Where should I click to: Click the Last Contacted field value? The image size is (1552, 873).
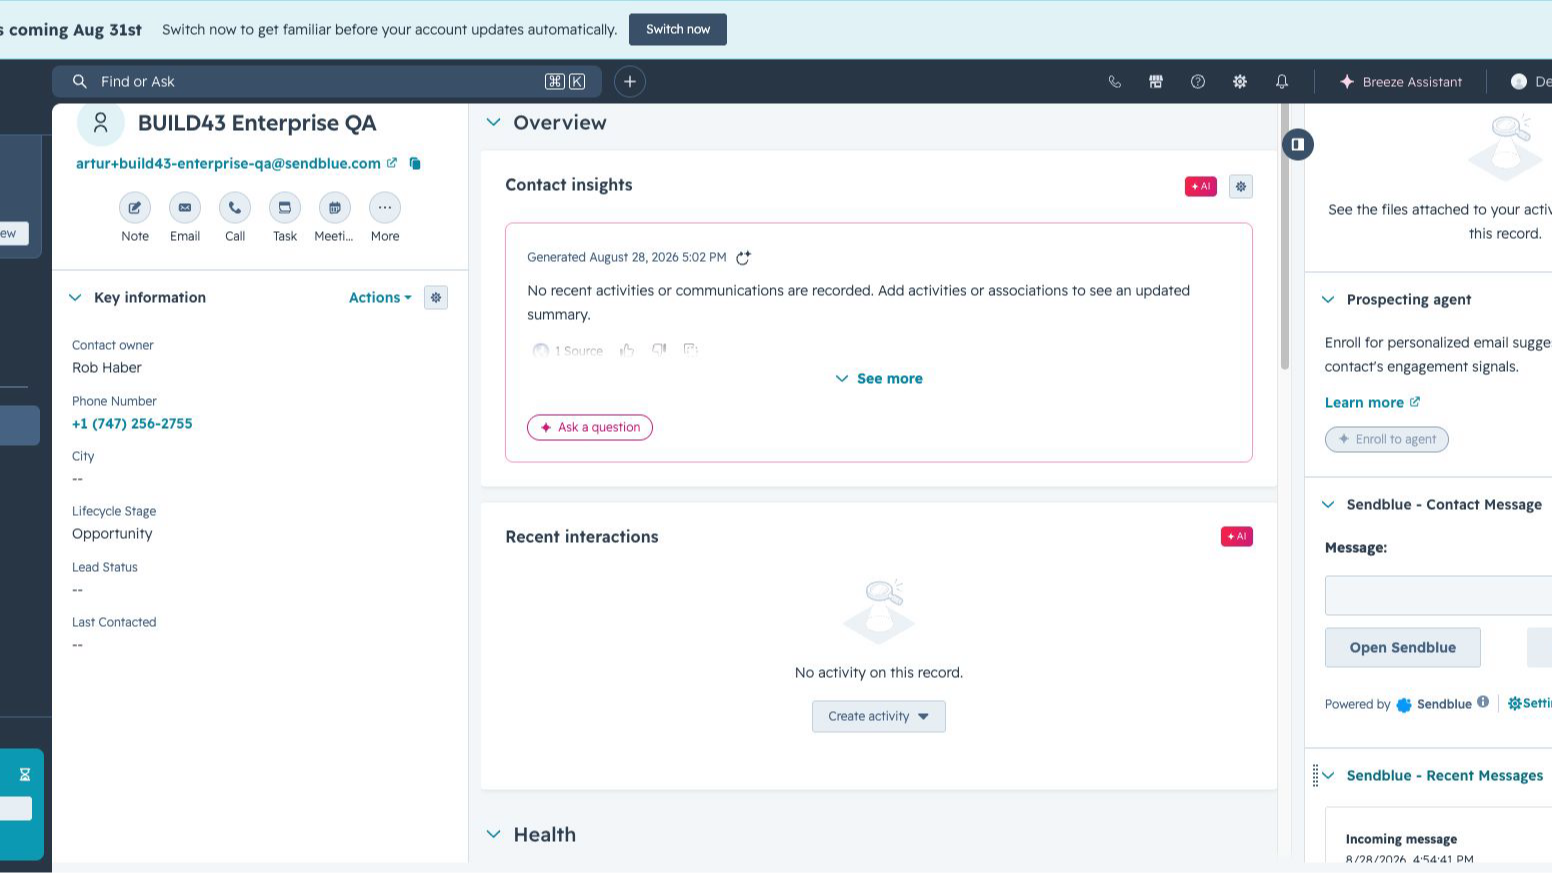(78, 645)
